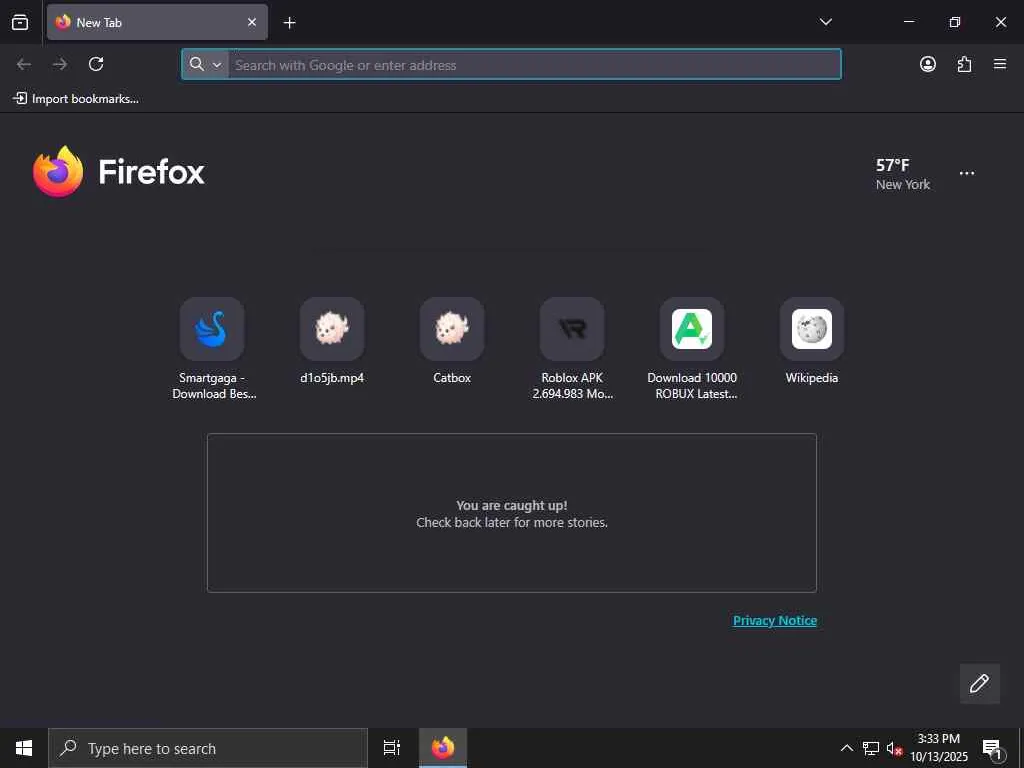
Task: Show hidden system tray icons
Action: pos(846,748)
